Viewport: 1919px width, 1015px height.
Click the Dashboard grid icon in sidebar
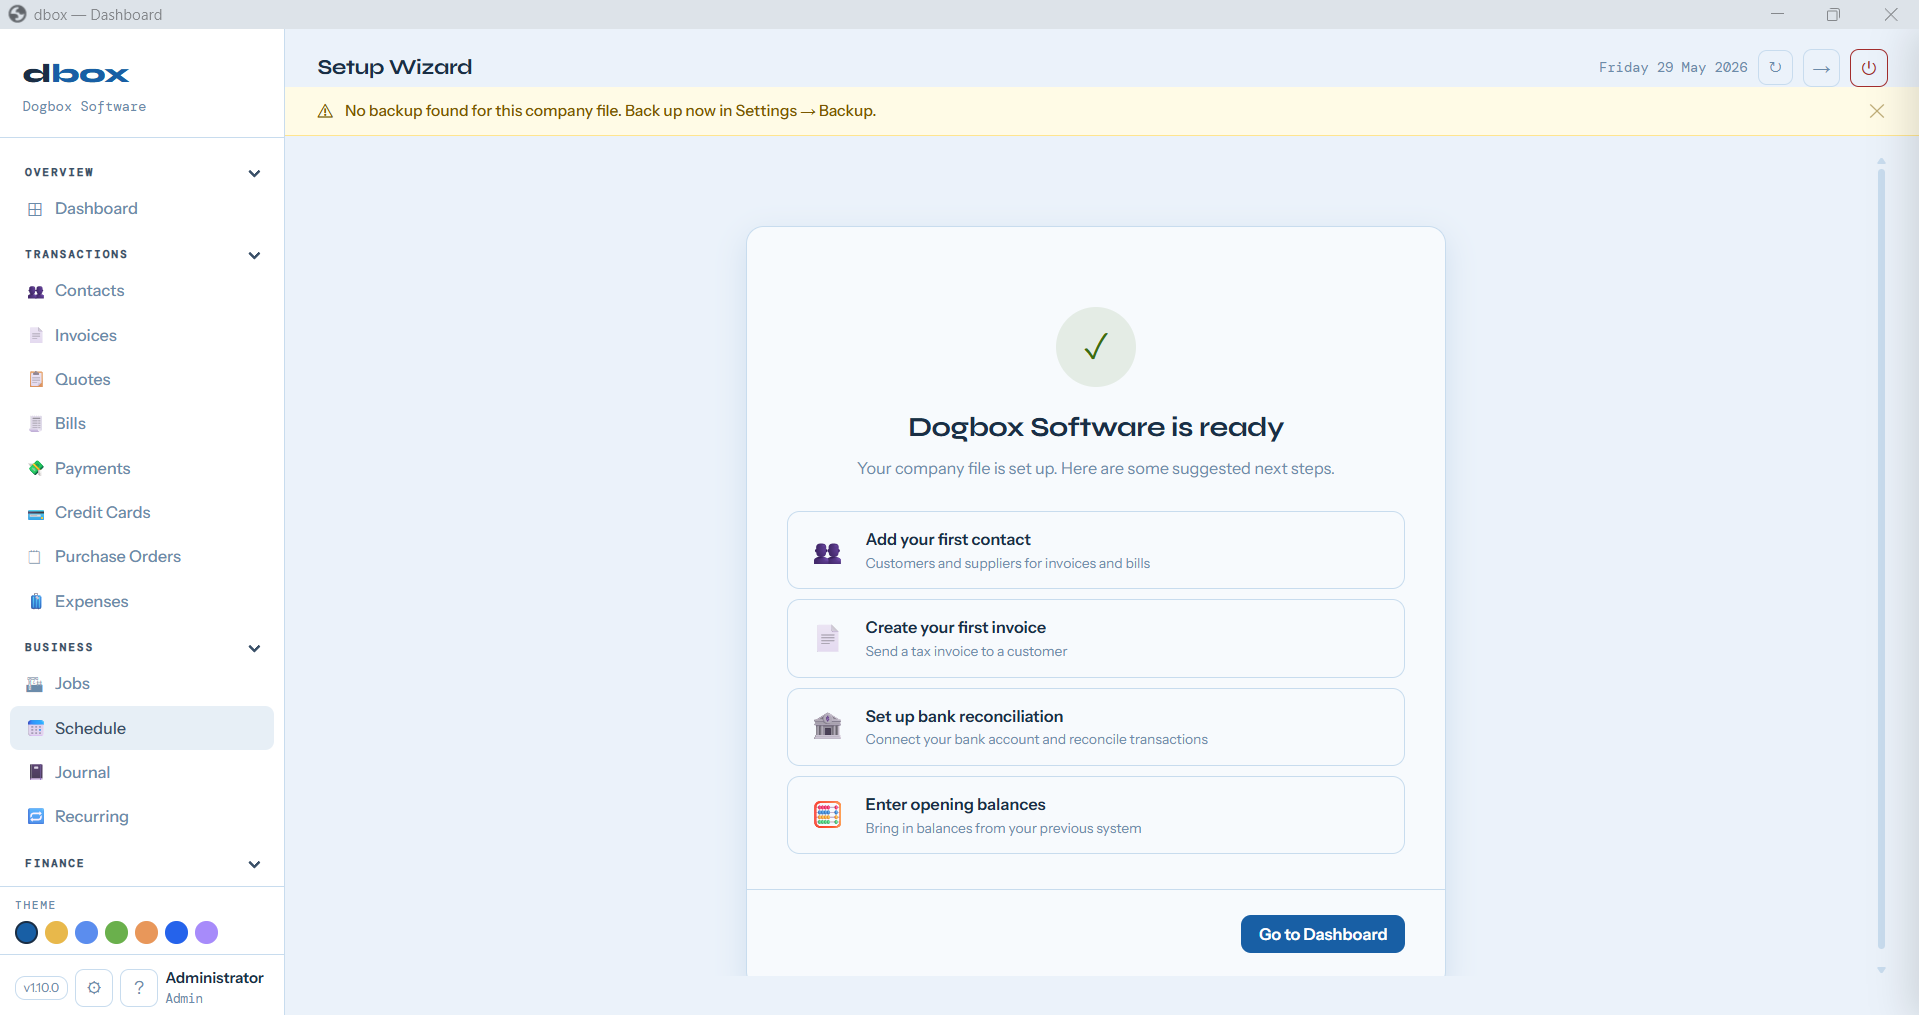35,209
